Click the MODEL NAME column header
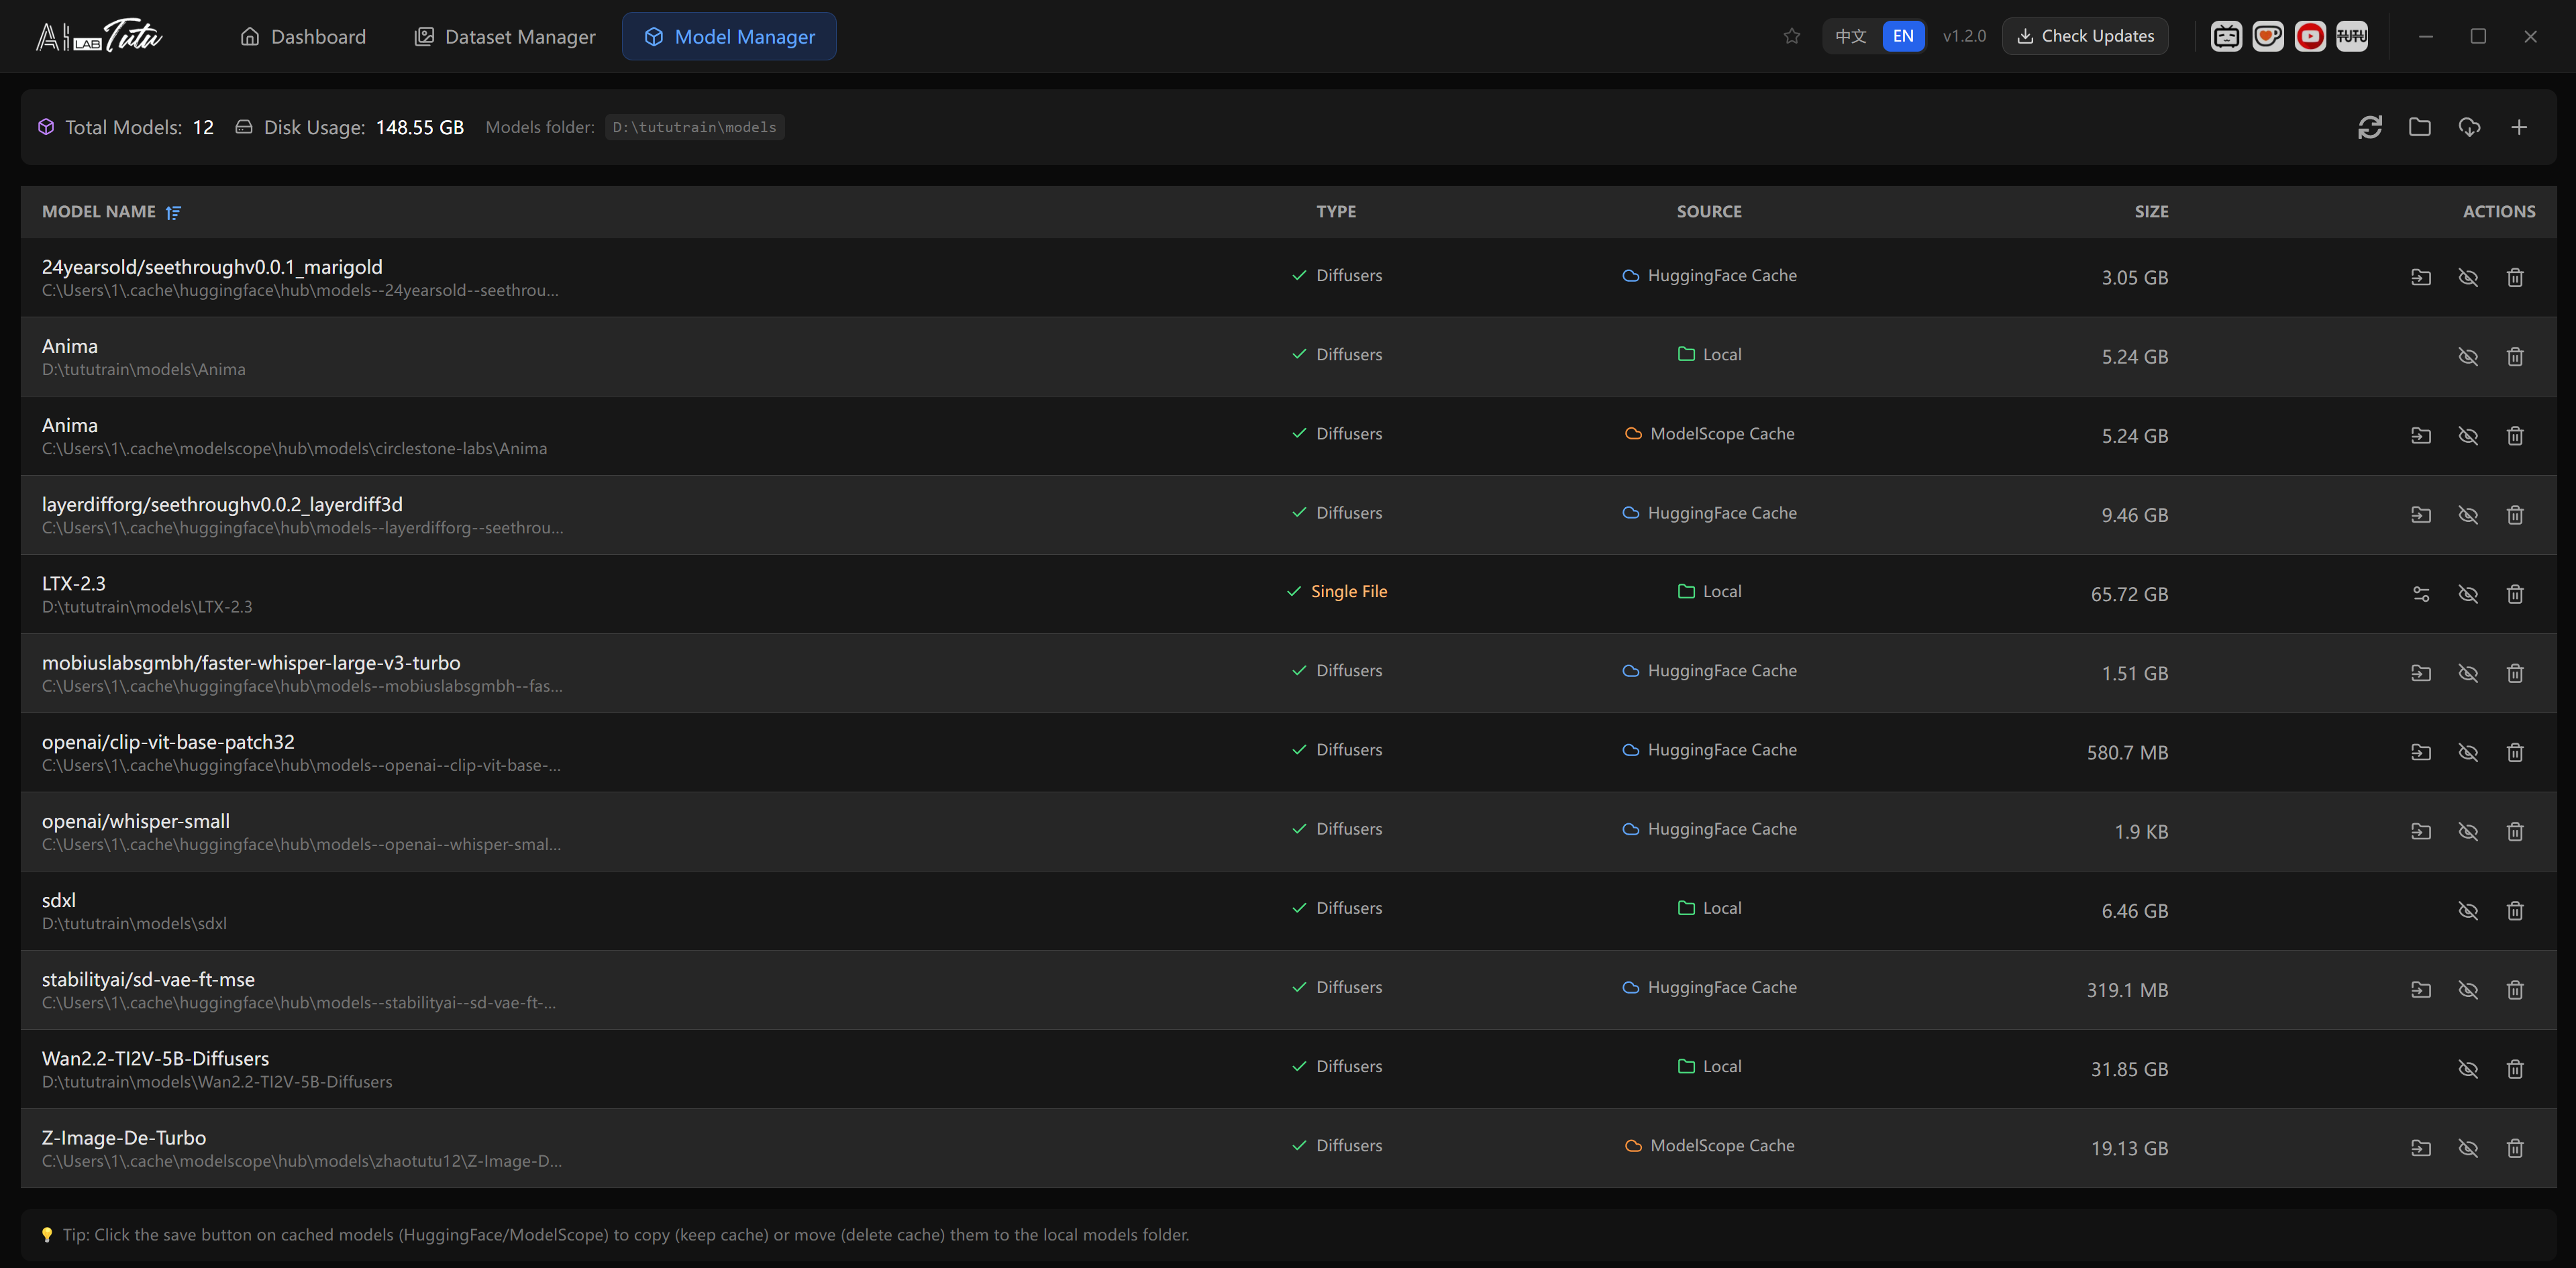The width and height of the screenshot is (2576, 1268). (x=99, y=211)
